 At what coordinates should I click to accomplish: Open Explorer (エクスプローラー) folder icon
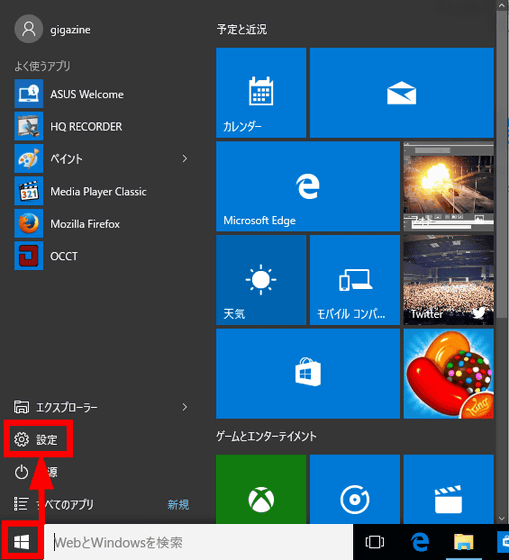pyautogui.click(x=21, y=407)
